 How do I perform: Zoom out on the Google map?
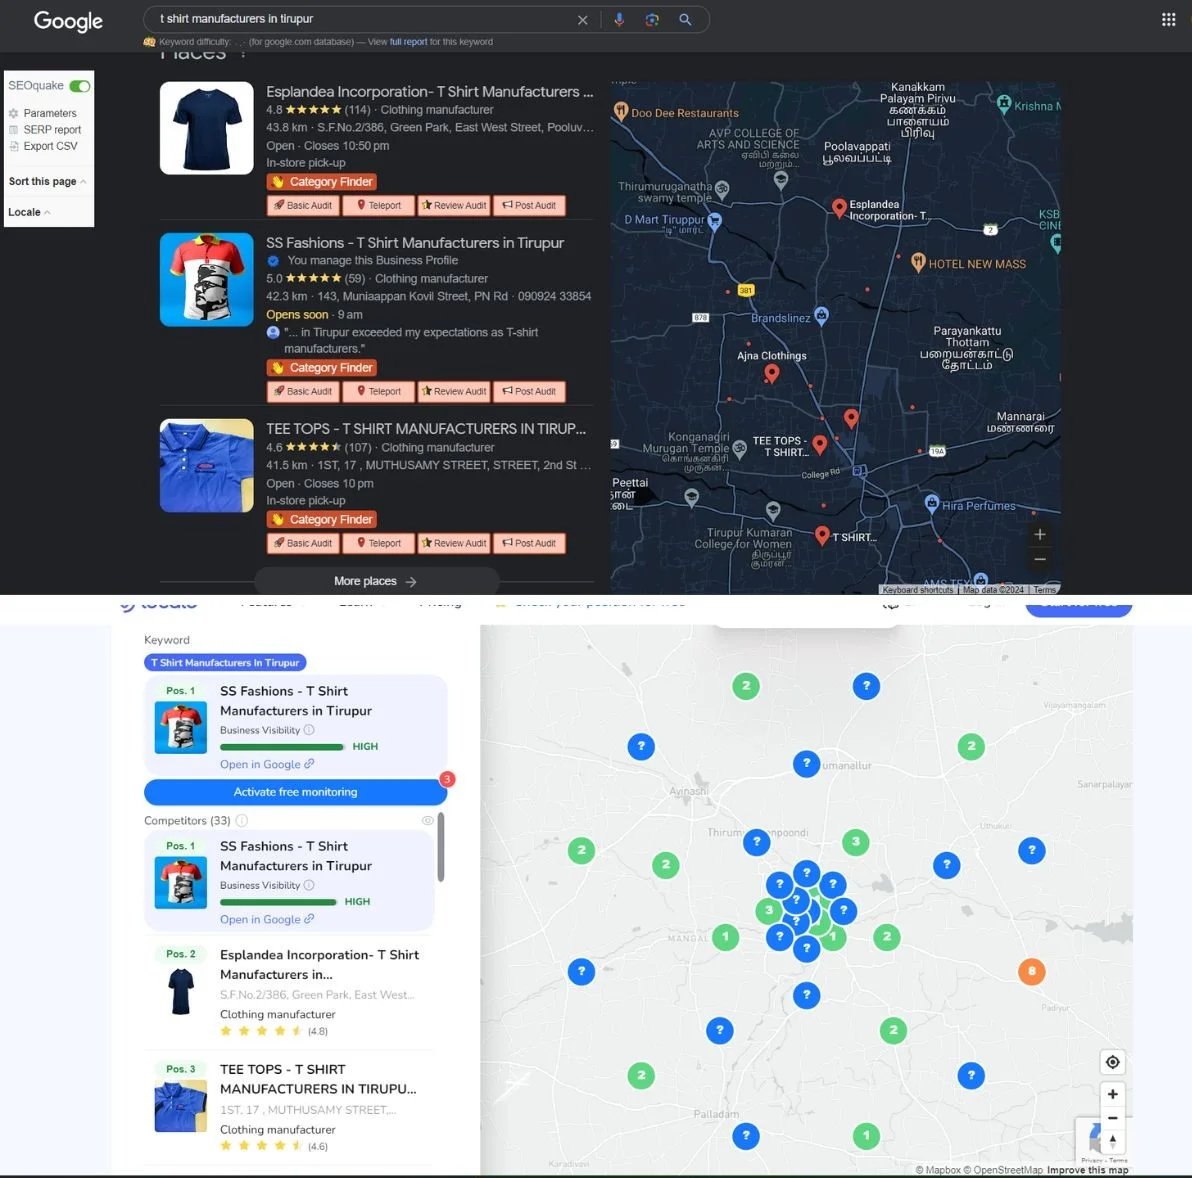[1040, 559]
